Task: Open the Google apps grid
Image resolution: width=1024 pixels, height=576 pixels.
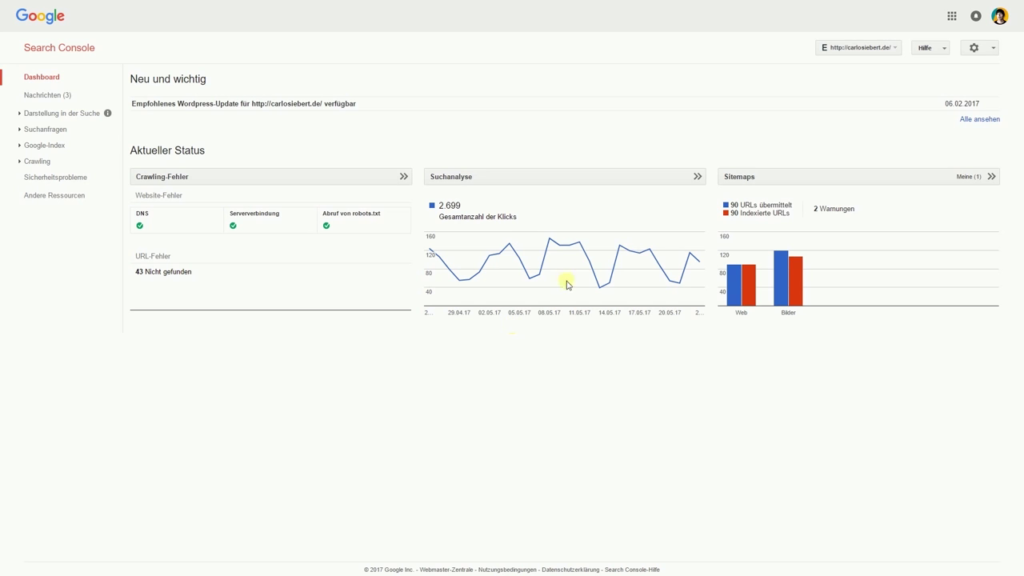Action: pyautogui.click(x=952, y=16)
